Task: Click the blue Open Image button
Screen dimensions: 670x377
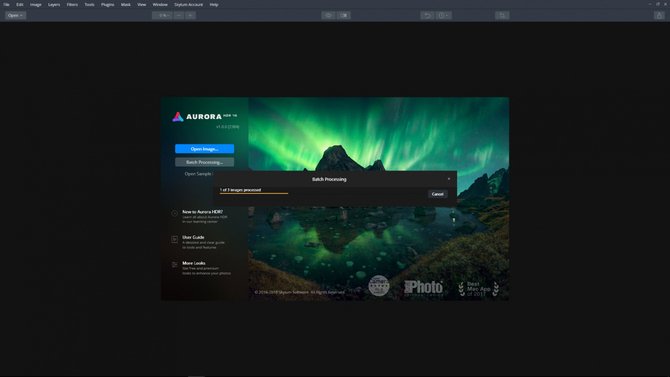Action: point(205,149)
